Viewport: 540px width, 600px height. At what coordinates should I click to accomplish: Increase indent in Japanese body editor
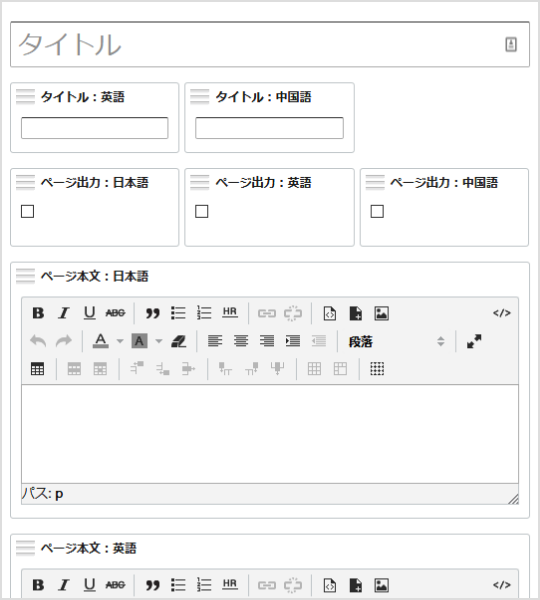293,341
